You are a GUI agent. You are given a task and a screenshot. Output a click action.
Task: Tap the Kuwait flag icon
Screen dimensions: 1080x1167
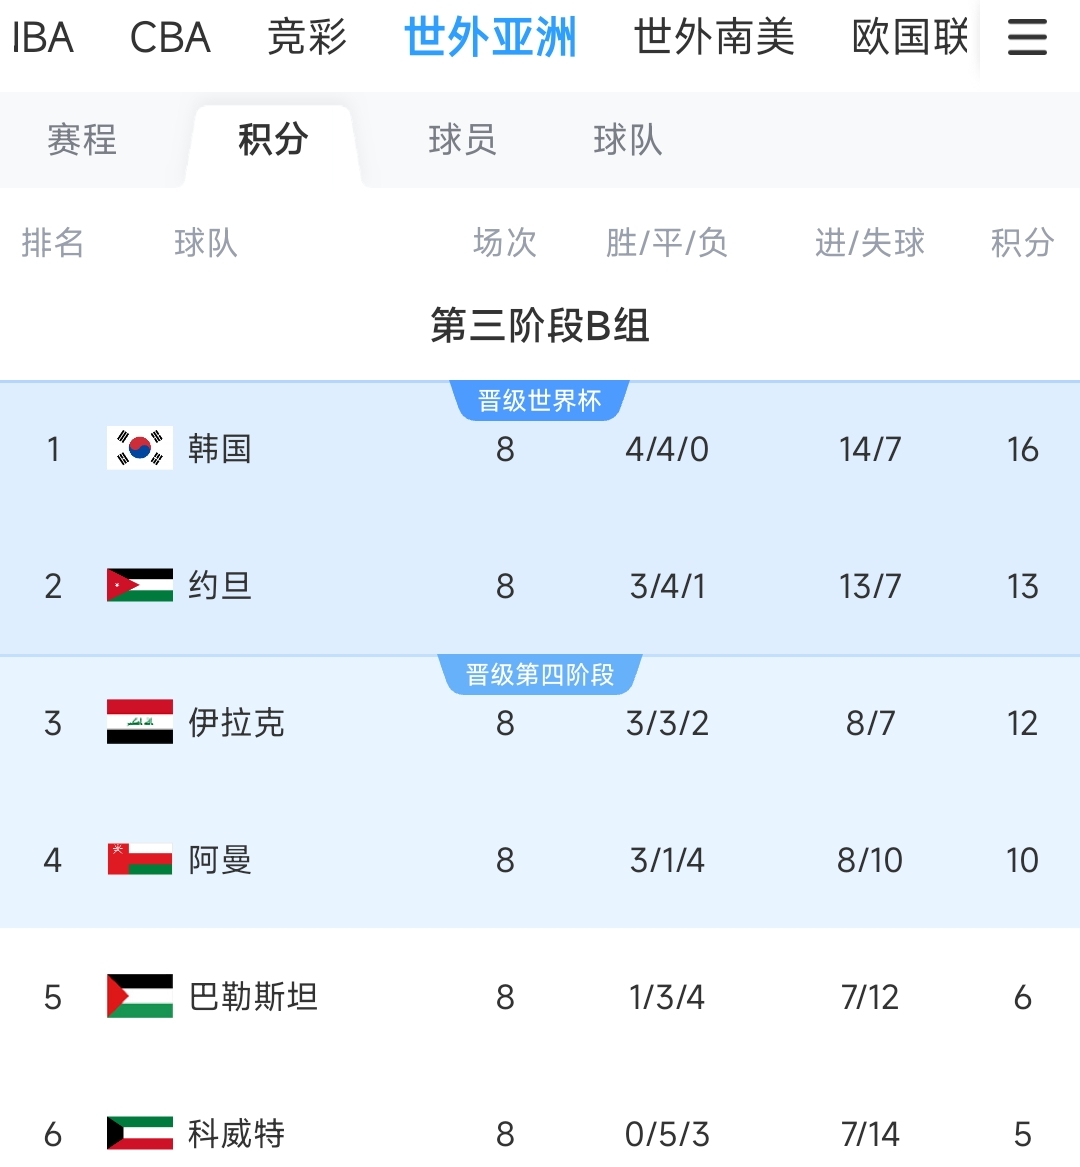tap(140, 1133)
